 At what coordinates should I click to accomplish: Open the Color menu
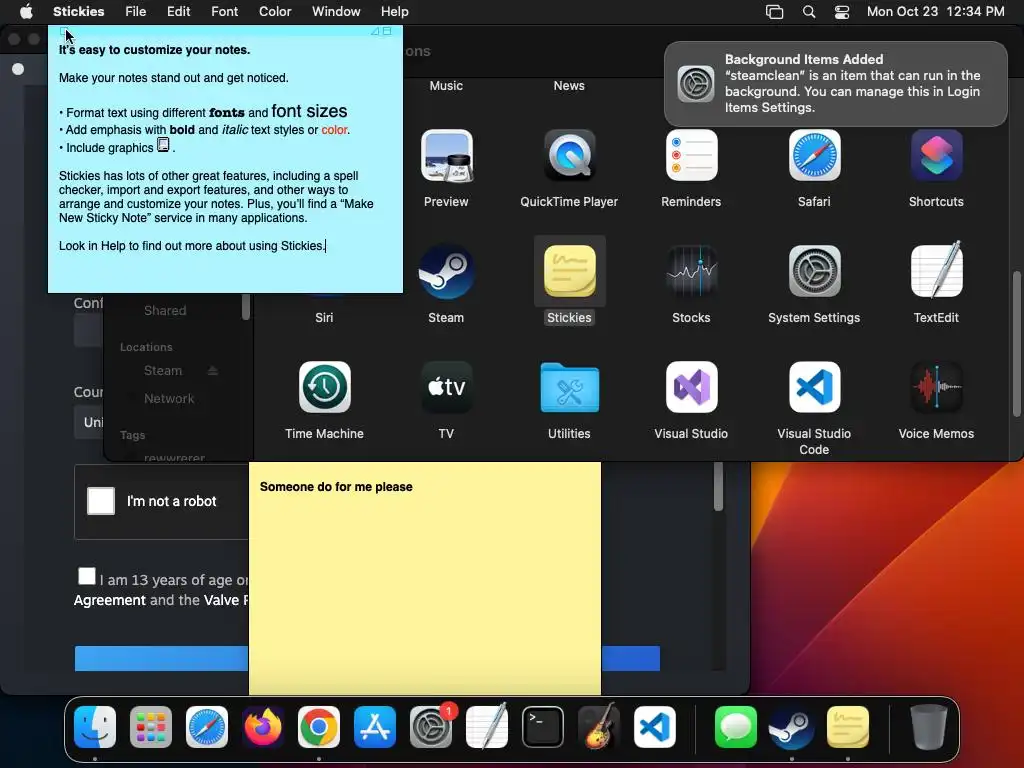275,12
